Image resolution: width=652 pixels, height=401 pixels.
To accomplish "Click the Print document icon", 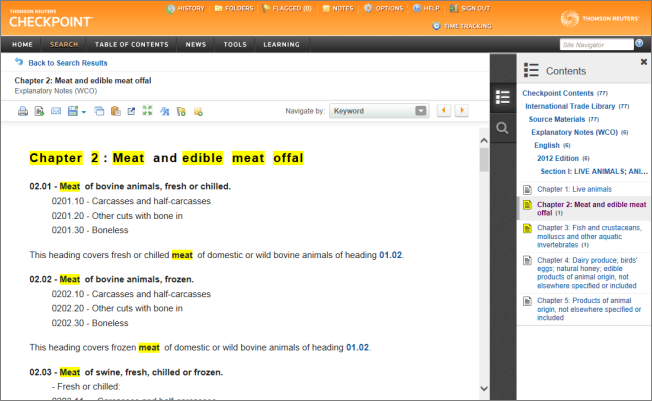I will [x=22, y=111].
